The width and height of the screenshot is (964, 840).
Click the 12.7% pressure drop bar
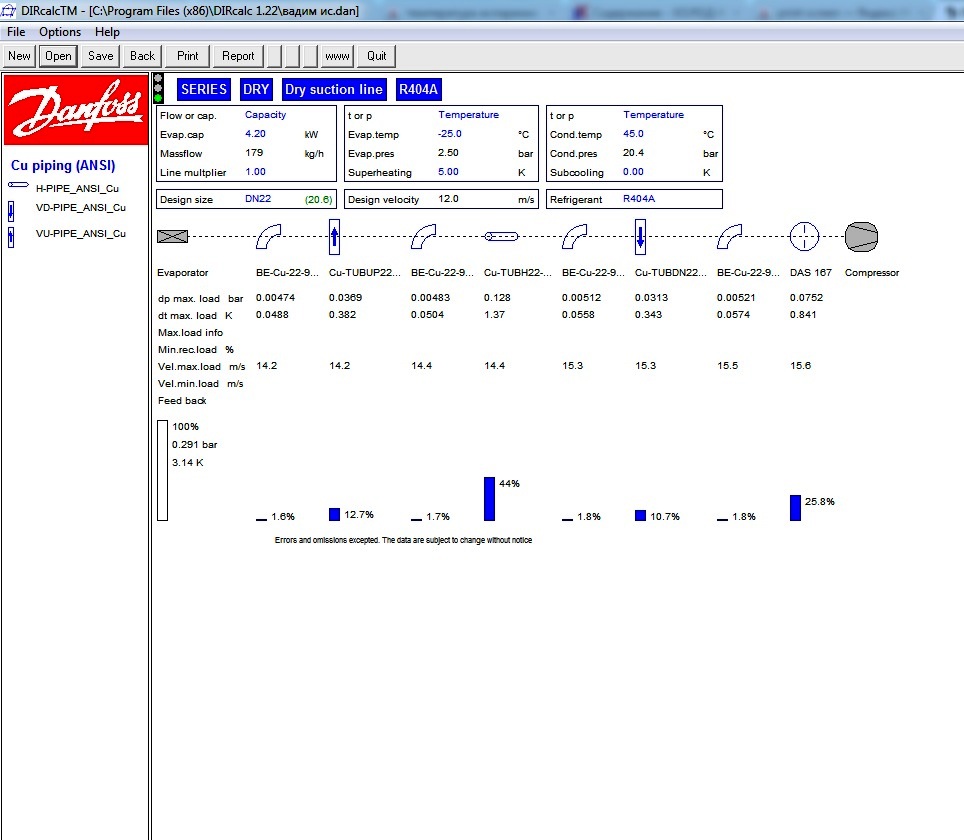pos(334,514)
